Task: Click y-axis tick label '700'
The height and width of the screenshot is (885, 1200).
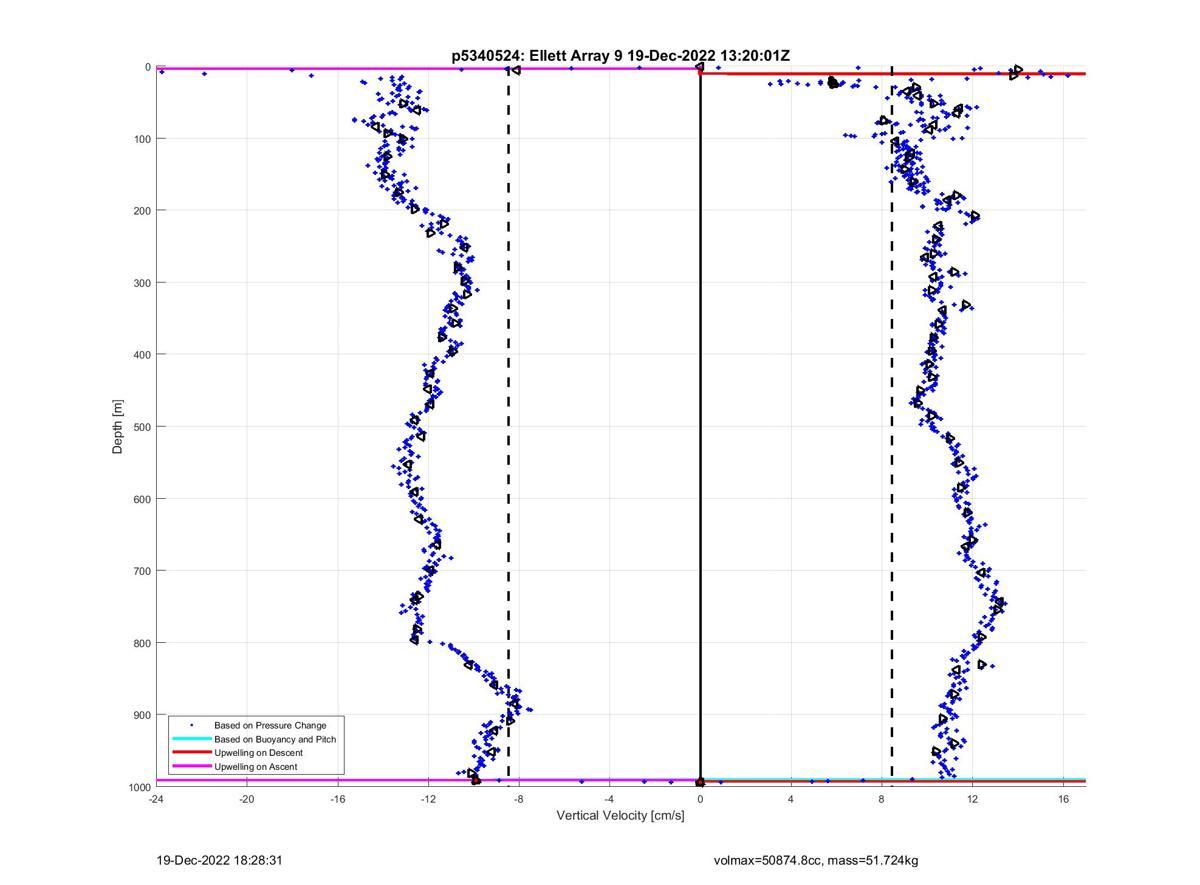Action: pyautogui.click(x=141, y=571)
